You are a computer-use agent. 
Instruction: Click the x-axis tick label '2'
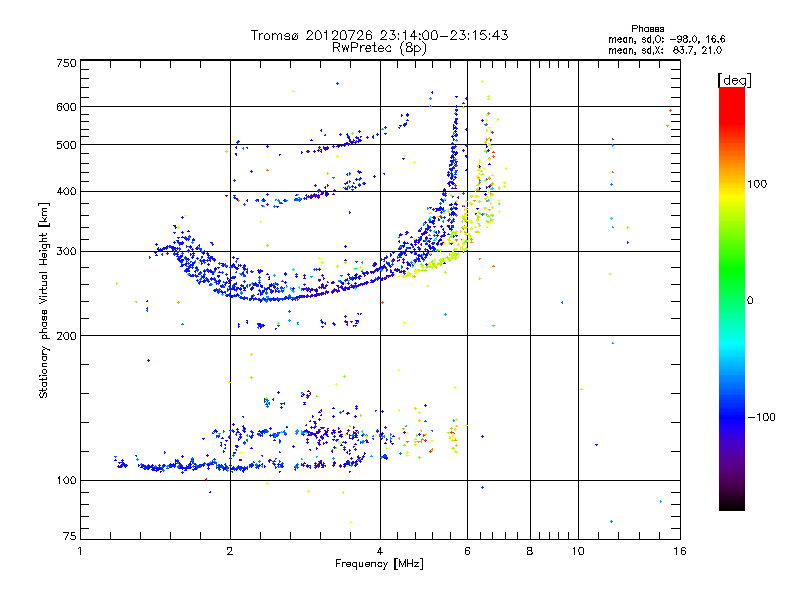[230, 551]
